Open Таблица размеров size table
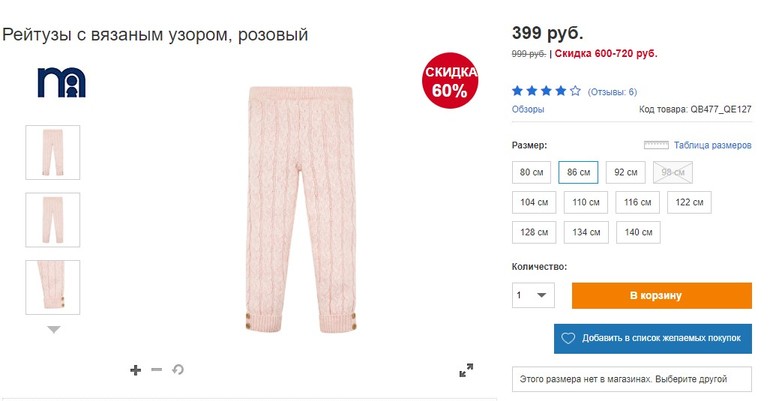 pos(712,145)
